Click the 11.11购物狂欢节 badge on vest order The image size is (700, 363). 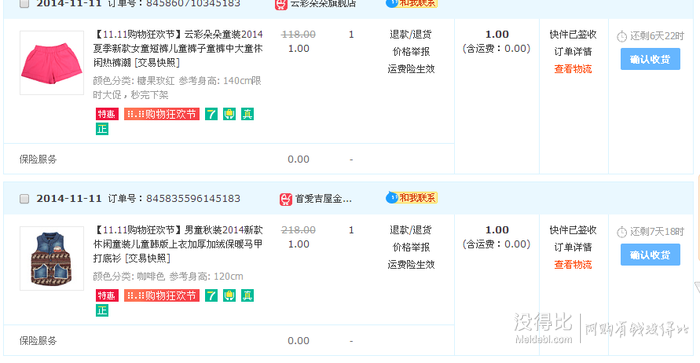162,295
